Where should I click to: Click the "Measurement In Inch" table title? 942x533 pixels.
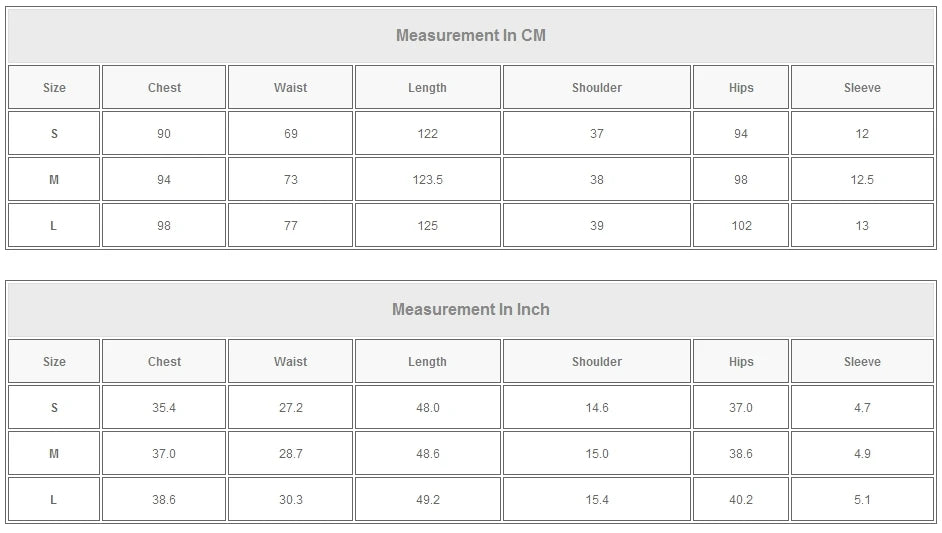click(471, 310)
